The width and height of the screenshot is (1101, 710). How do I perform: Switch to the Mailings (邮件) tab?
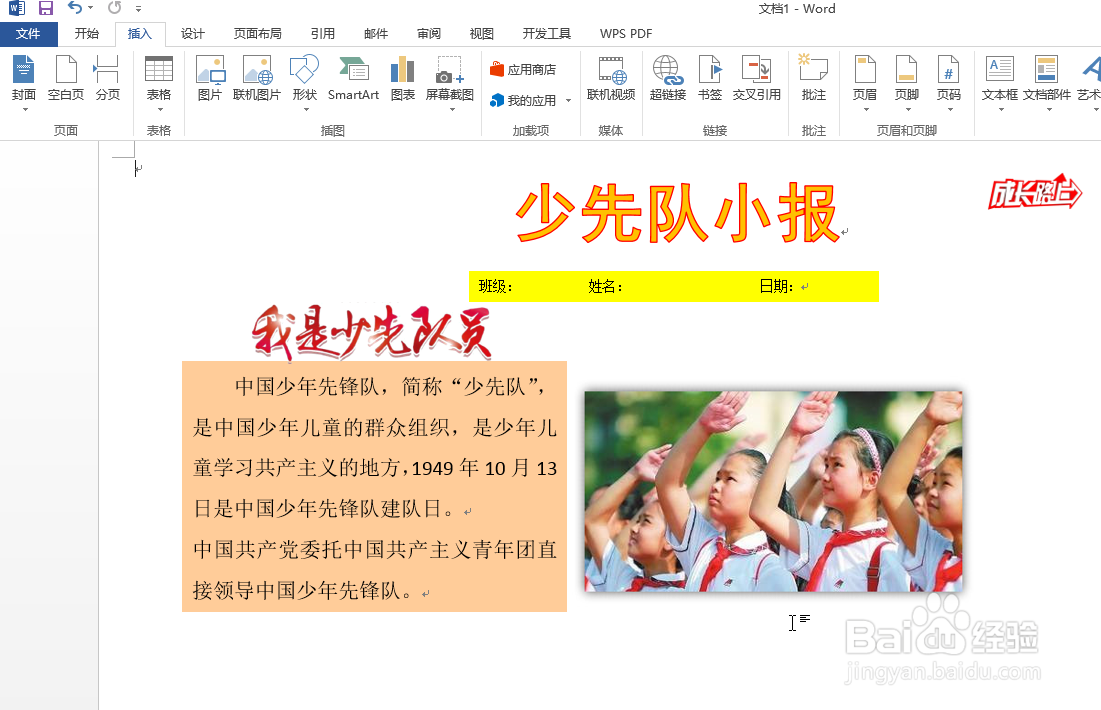pyautogui.click(x=376, y=34)
